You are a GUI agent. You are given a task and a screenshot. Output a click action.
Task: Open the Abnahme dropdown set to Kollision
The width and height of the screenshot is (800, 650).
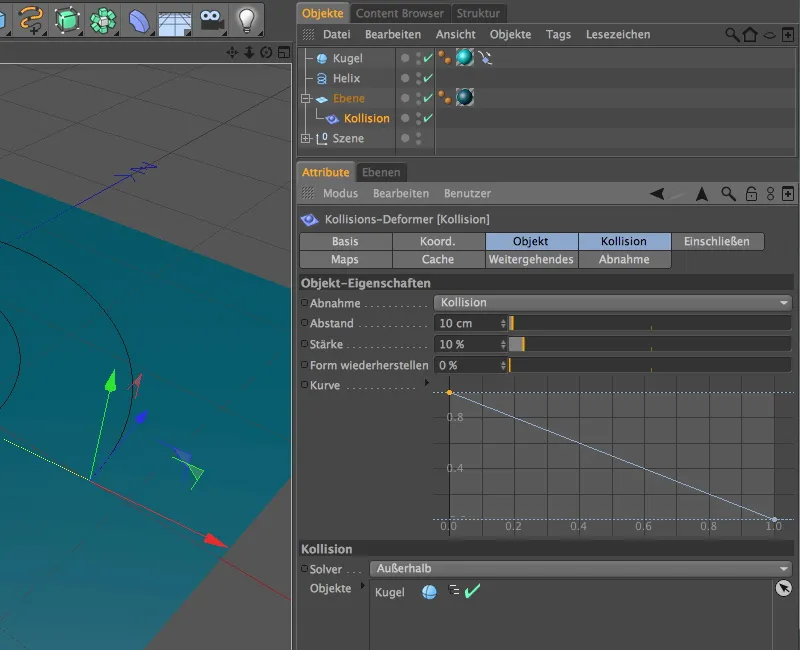[x=612, y=303]
